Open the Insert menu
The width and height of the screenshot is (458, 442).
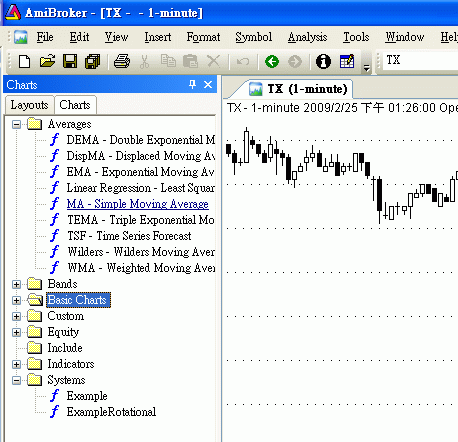coord(158,37)
